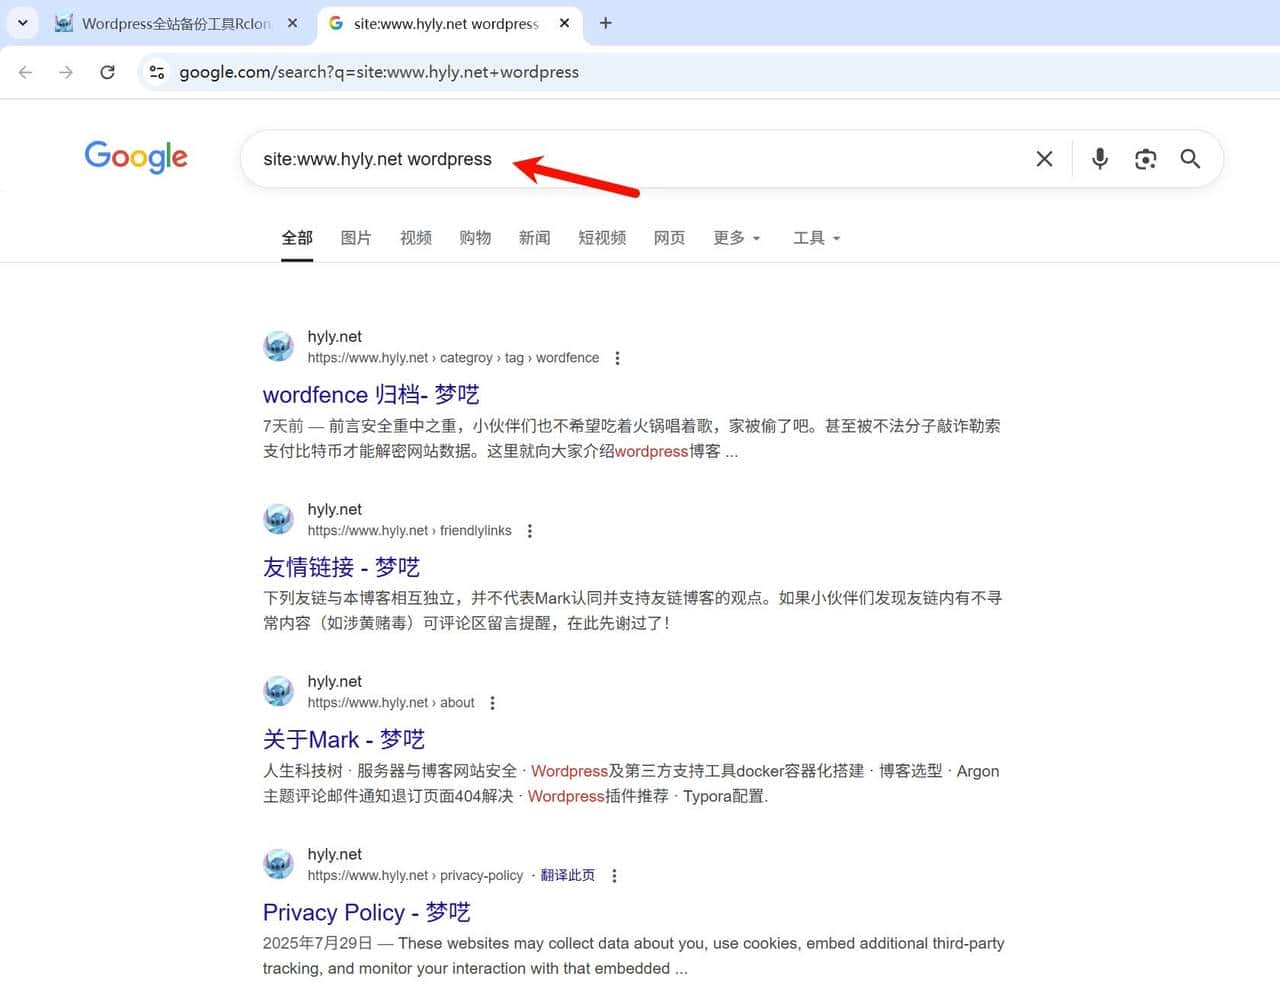Image resolution: width=1280 pixels, height=984 pixels.
Task: Open Google Lens camera search
Action: point(1145,159)
